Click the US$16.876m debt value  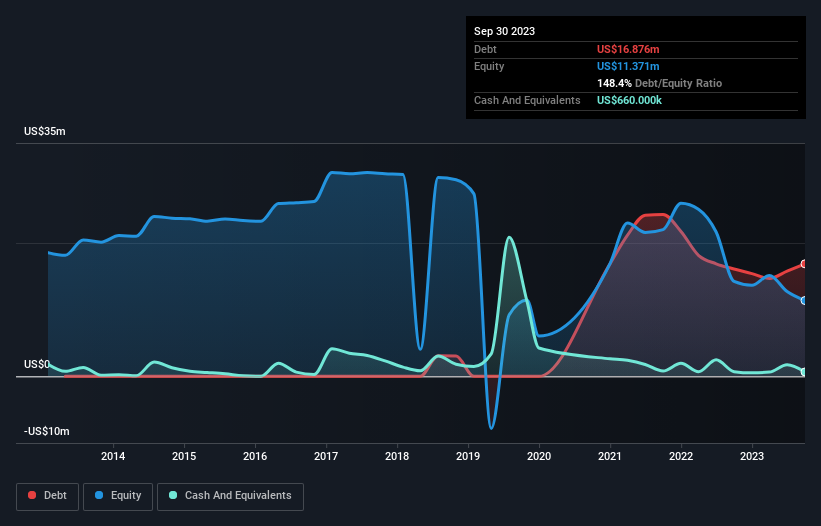(x=628, y=49)
